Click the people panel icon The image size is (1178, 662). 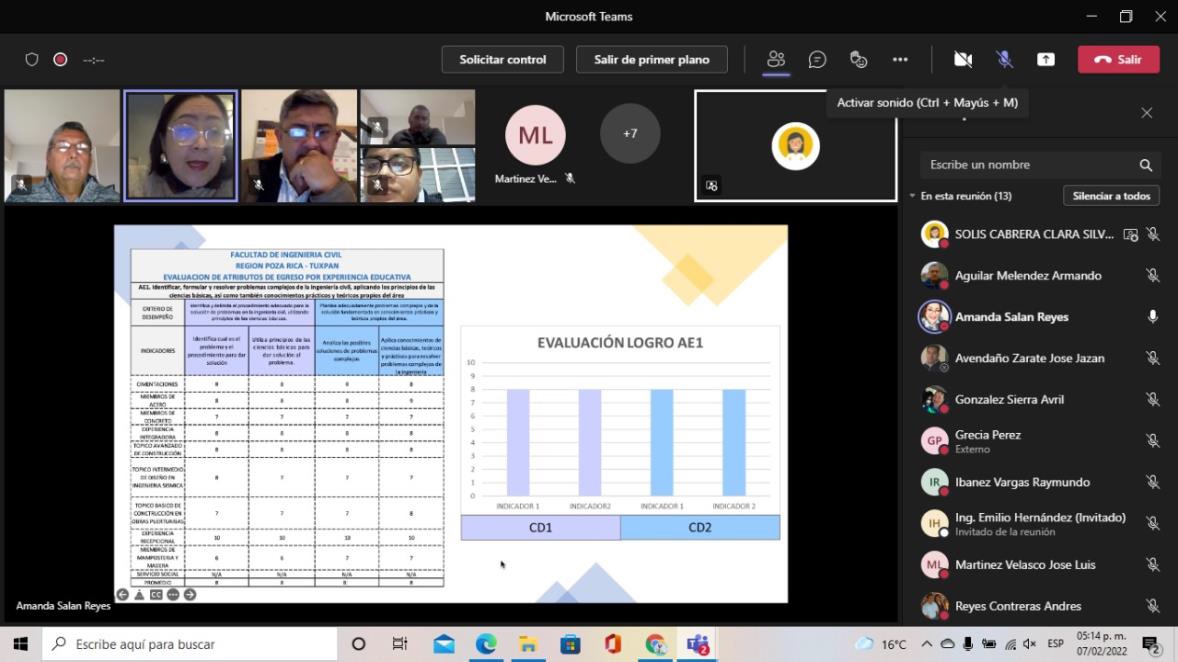pos(776,60)
